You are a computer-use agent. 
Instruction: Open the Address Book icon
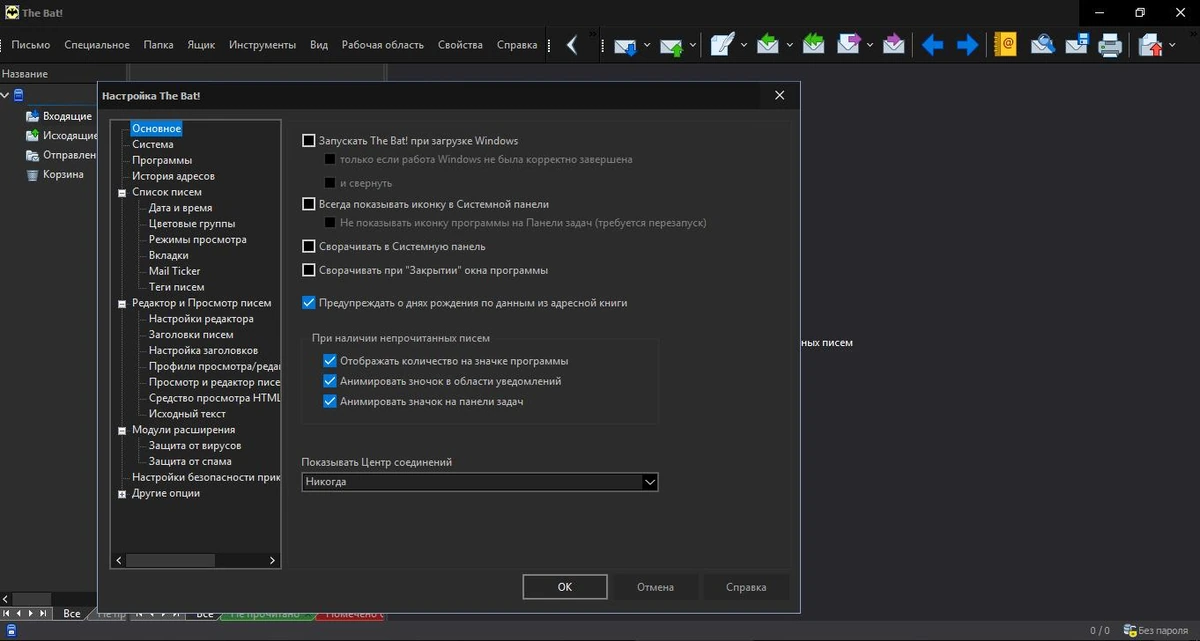coord(1005,45)
